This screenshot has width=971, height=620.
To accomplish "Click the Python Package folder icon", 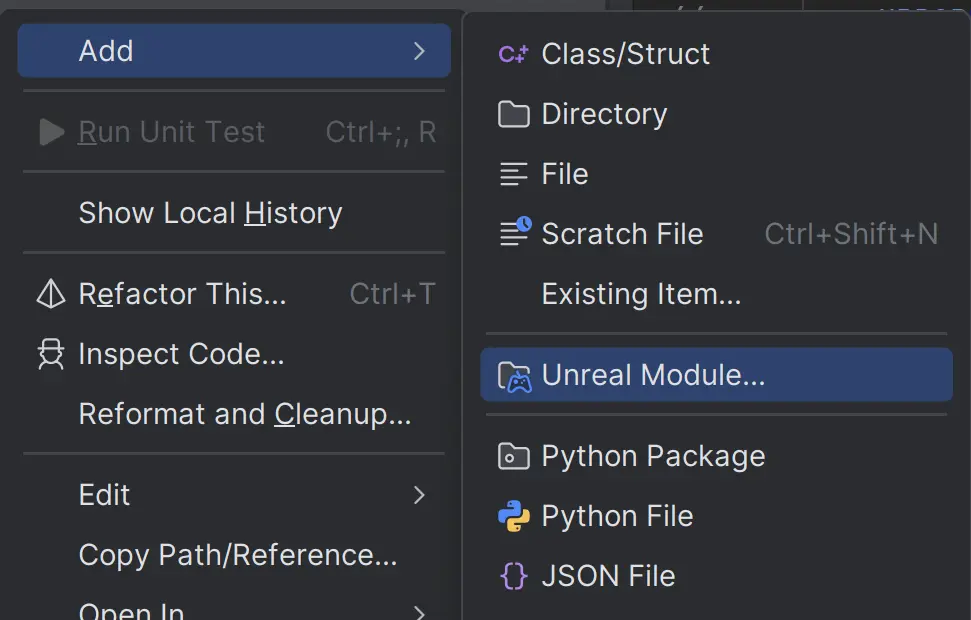I will pyautogui.click(x=513, y=457).
